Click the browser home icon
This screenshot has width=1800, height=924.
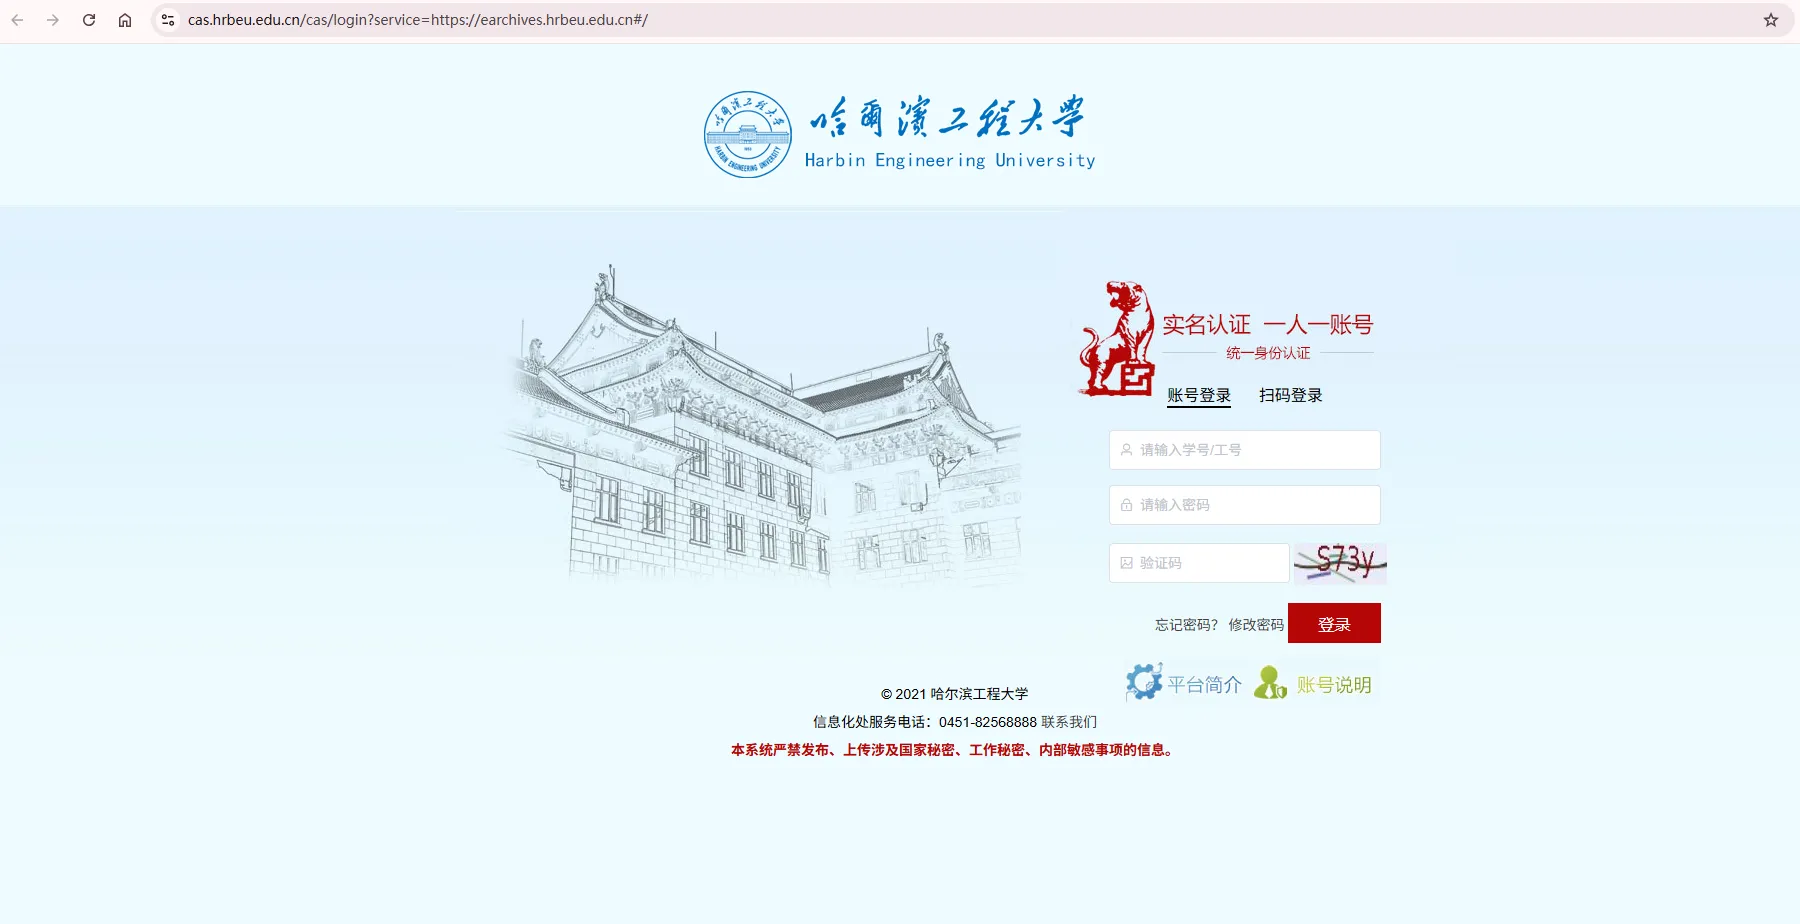(x=125, y=20)
